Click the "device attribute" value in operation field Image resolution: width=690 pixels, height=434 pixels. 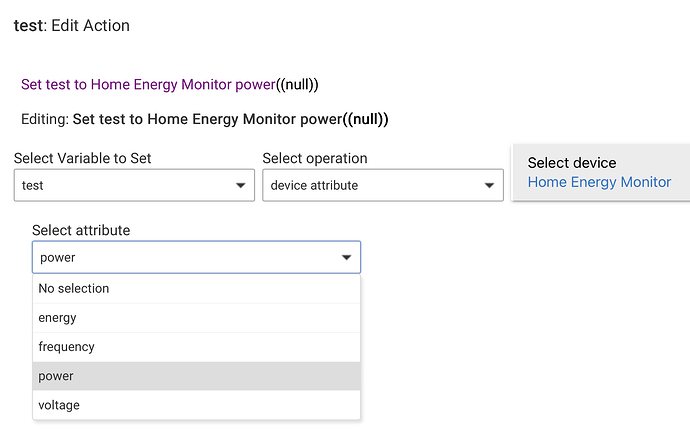(314, 186)
